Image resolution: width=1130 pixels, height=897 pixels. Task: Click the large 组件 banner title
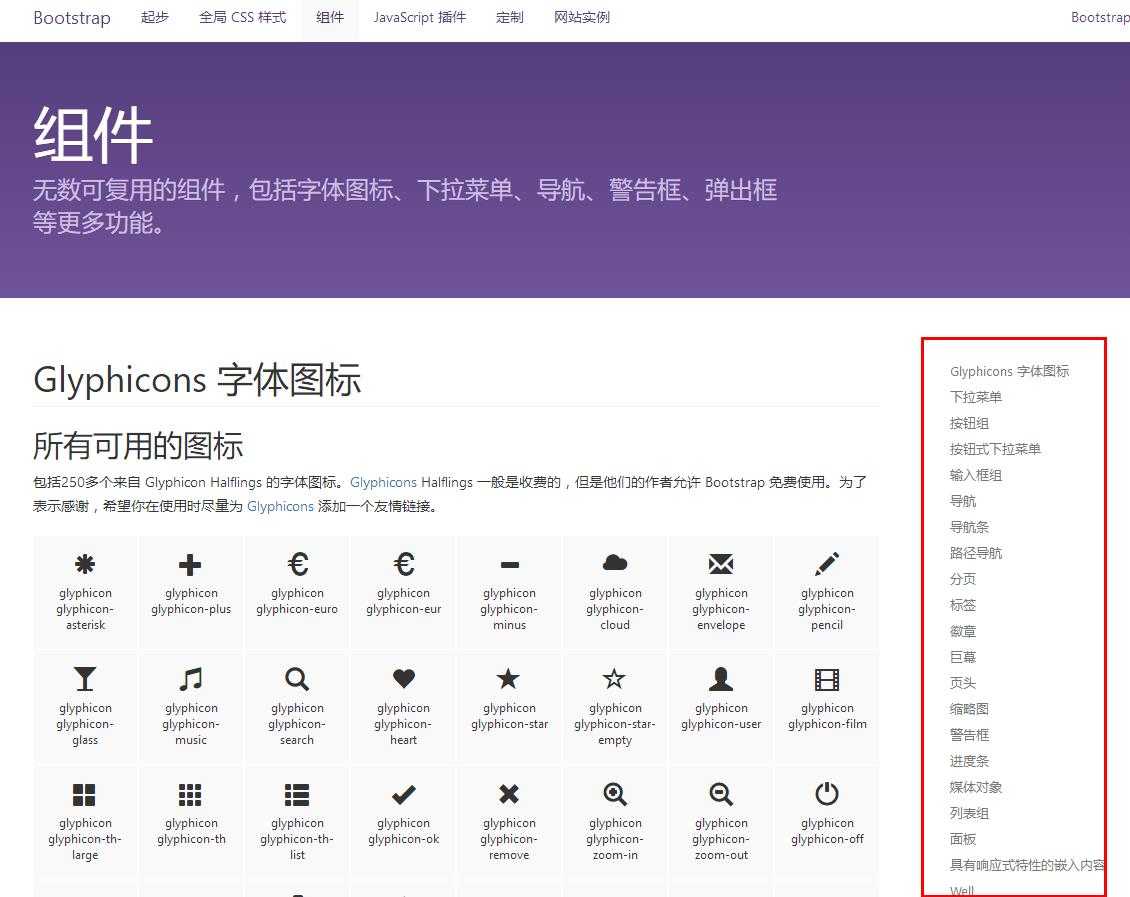93,135
